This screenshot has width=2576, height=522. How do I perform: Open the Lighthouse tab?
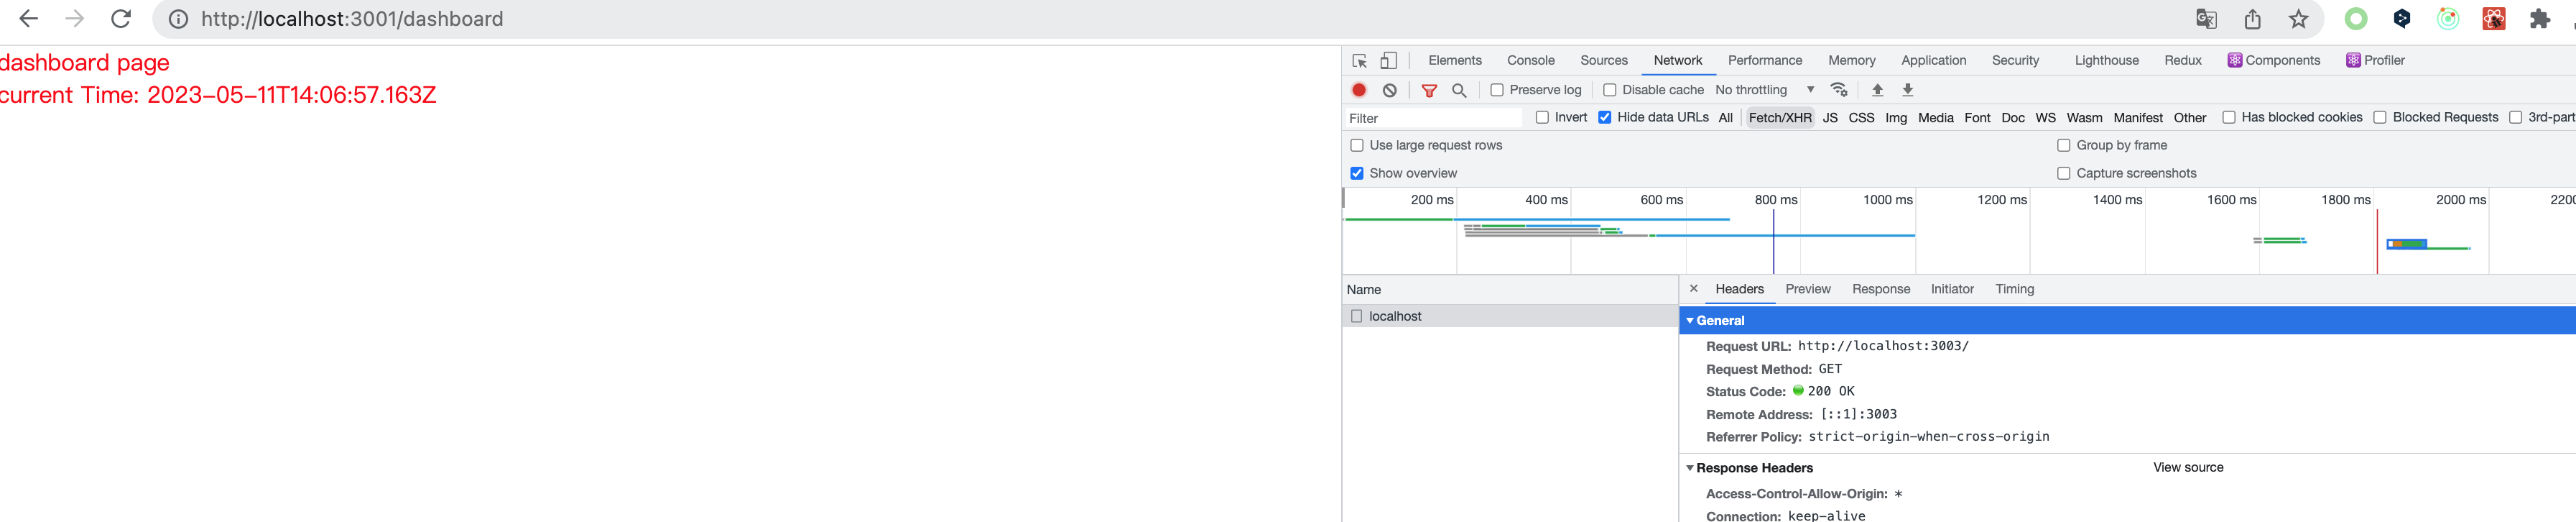tap(2107, 60)
